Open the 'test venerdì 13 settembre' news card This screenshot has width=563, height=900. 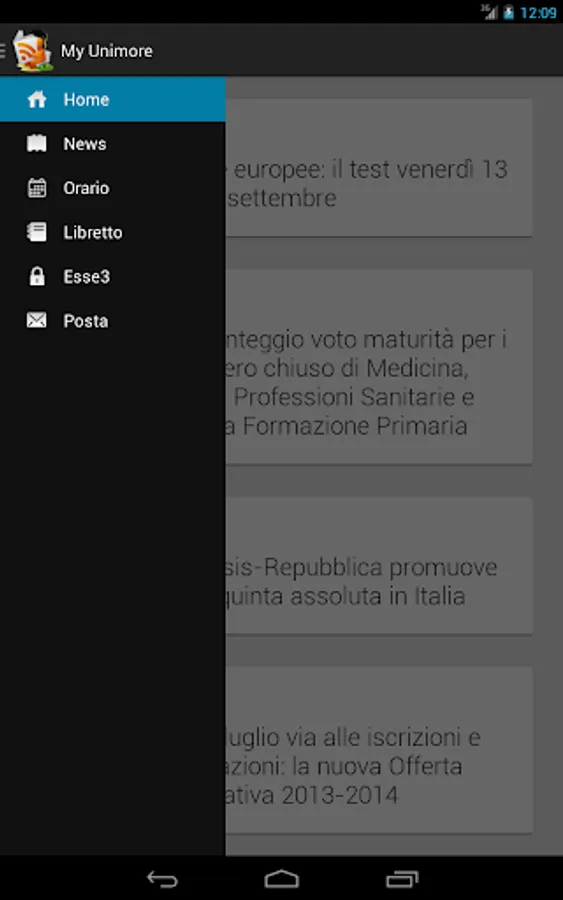[x=379, y=168]
